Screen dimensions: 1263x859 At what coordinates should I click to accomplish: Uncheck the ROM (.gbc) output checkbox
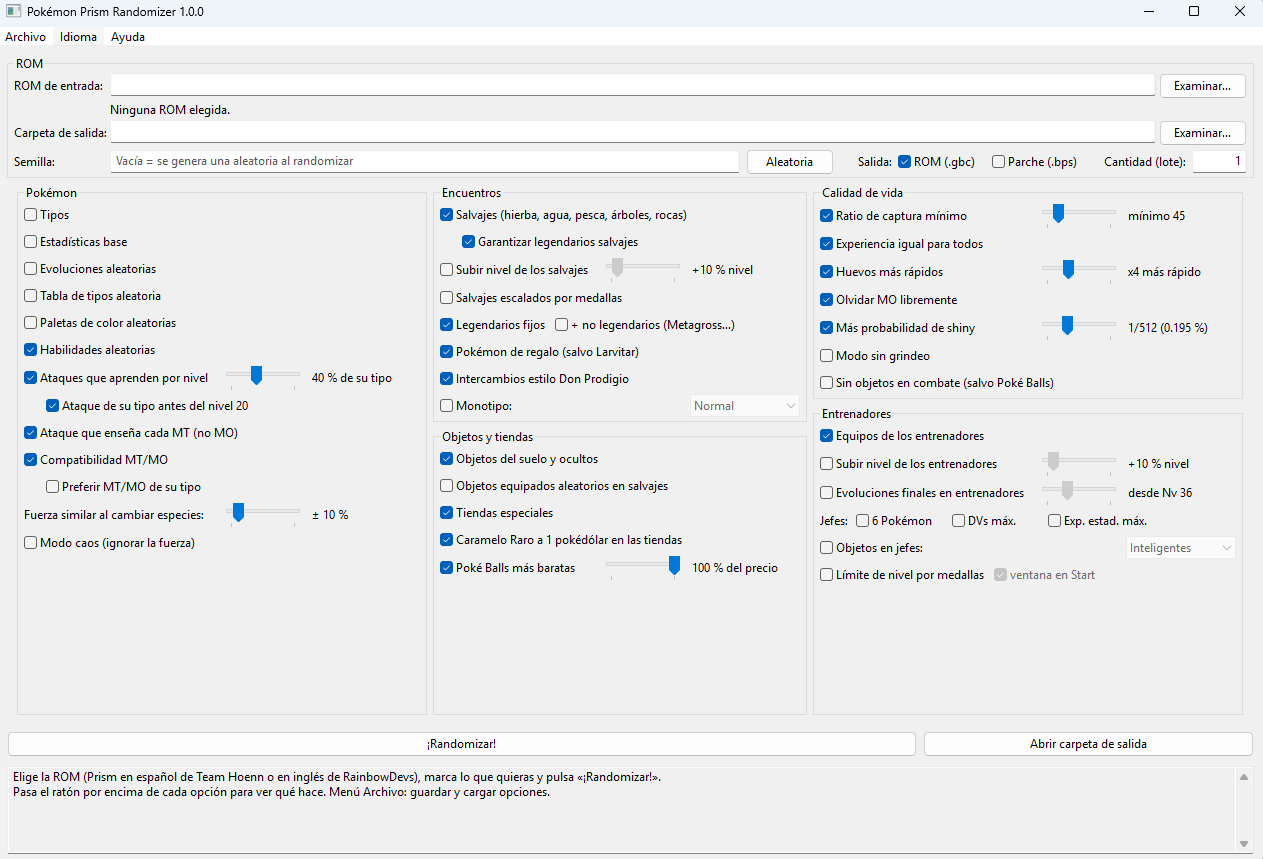tap(904, 162)
